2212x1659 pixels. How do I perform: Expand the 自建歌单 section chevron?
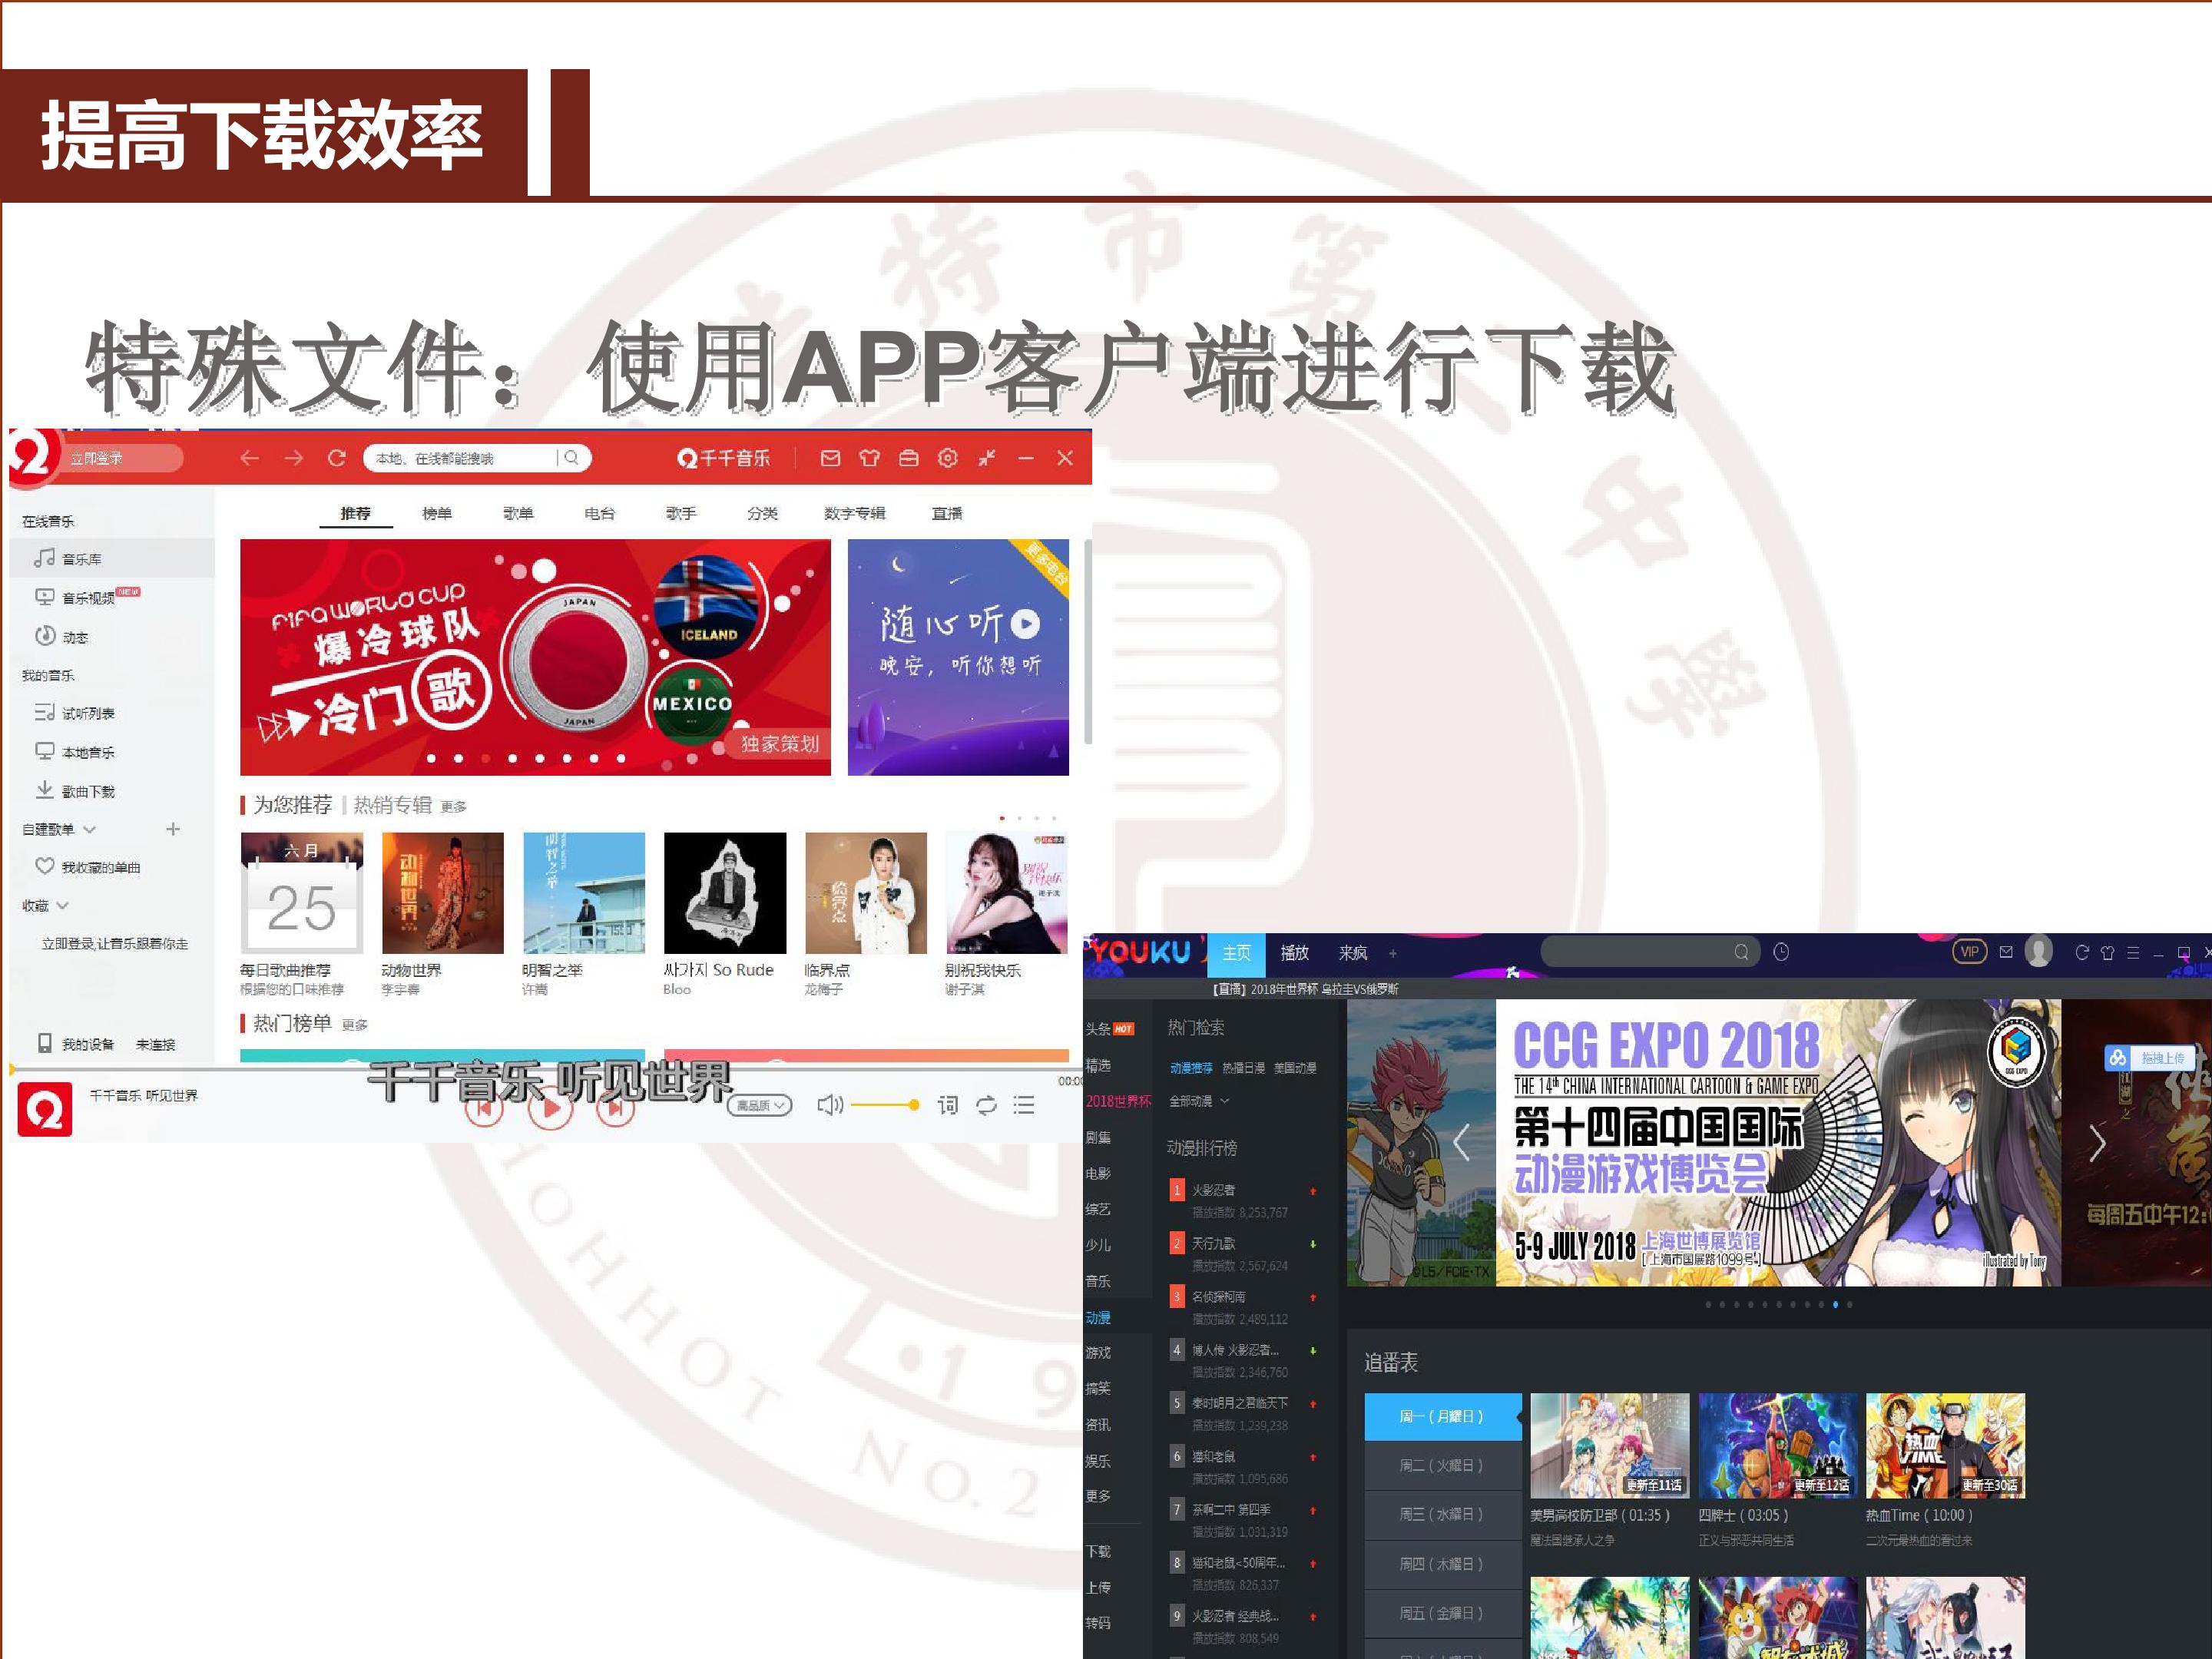coord(90,829)
